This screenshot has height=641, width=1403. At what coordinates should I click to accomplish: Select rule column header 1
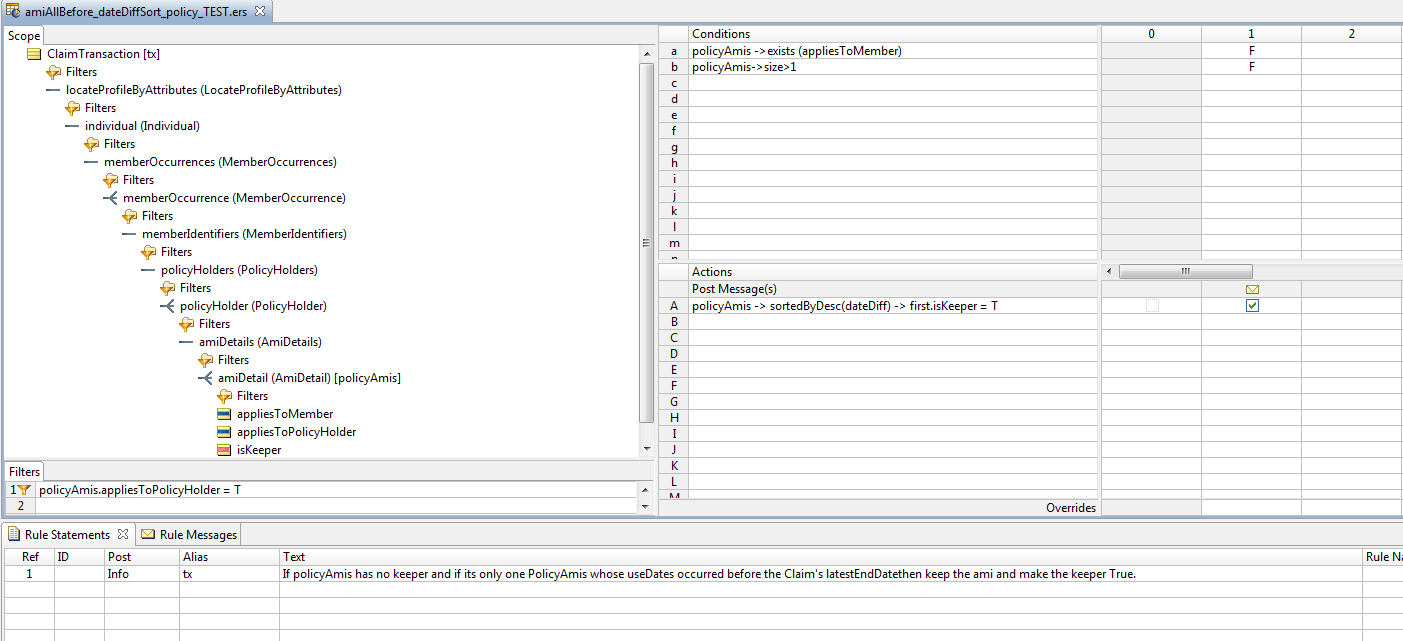[1251, 34]
